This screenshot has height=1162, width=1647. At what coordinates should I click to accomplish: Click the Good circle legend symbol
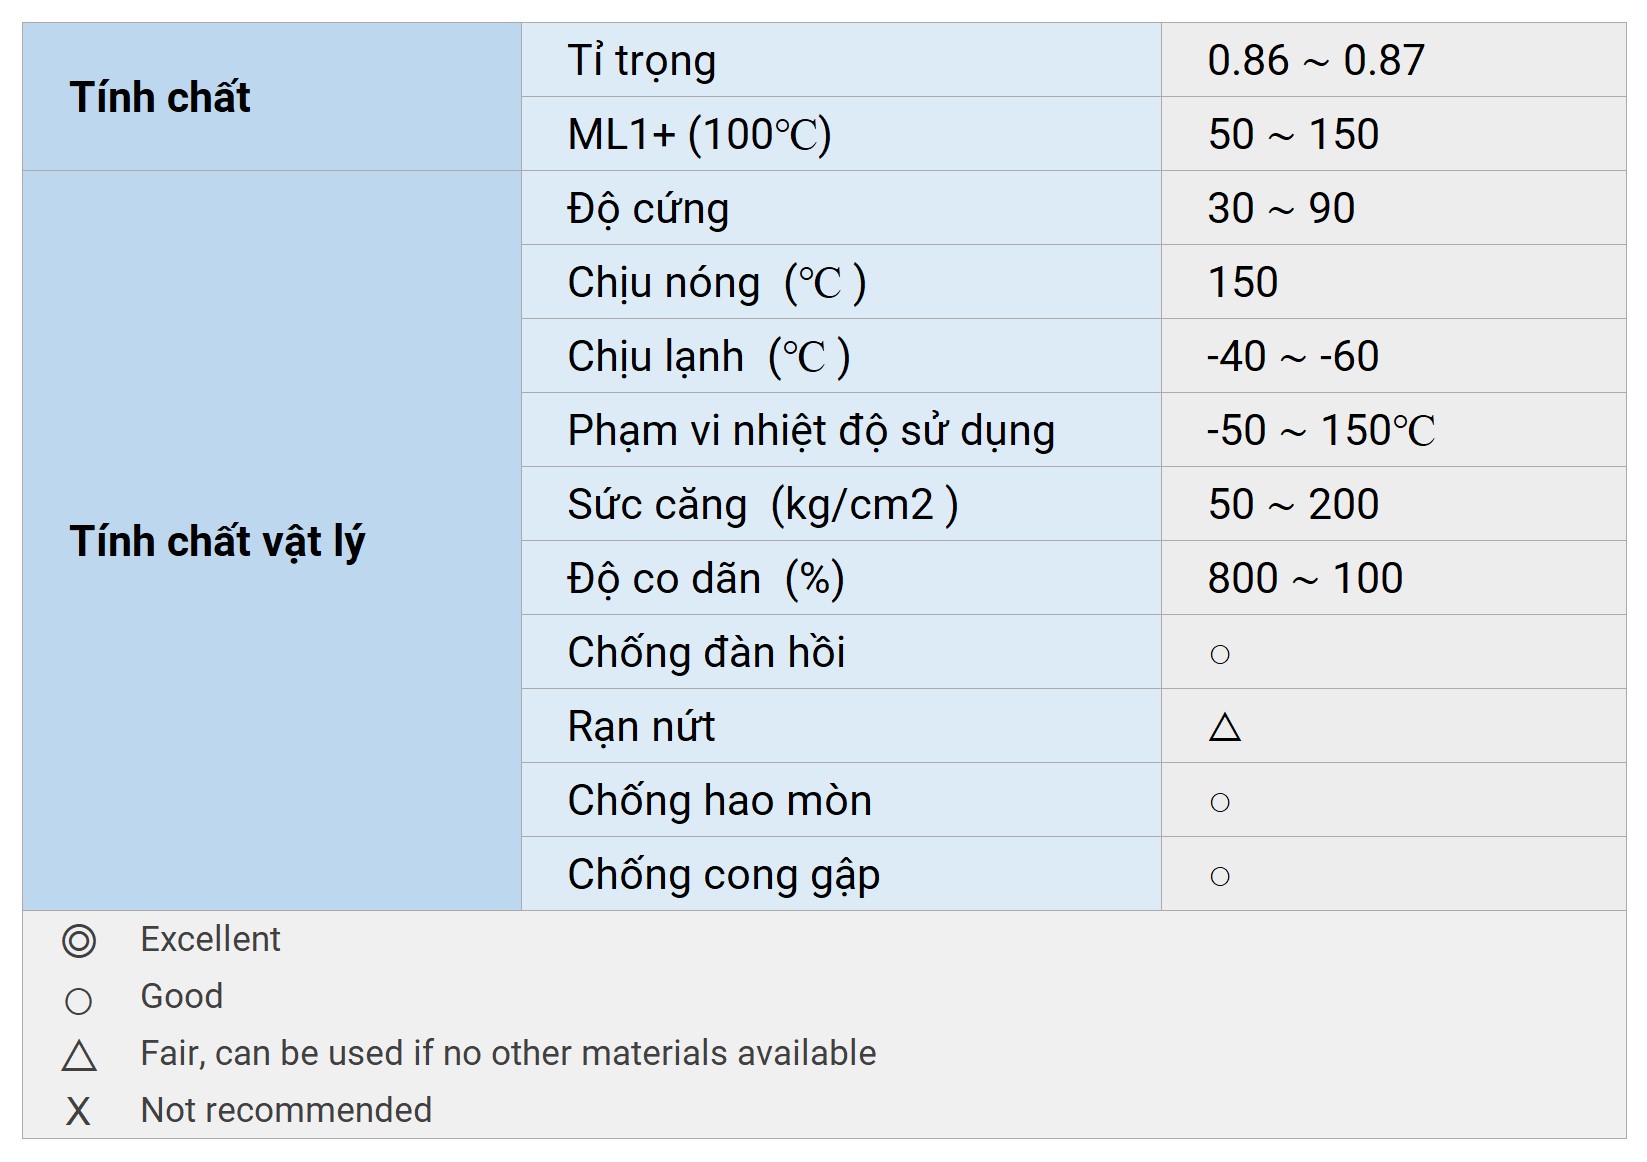(78, 1000)
